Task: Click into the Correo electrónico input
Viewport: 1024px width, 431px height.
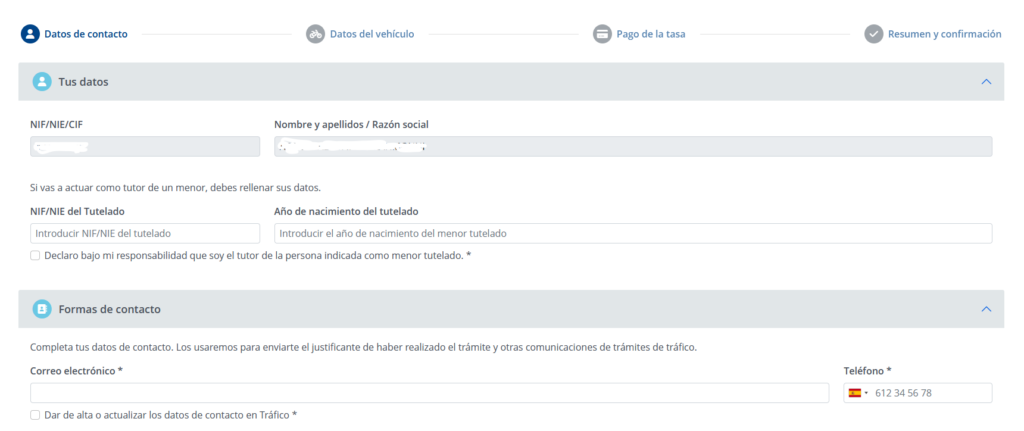Action: click(x=429, y=393)
